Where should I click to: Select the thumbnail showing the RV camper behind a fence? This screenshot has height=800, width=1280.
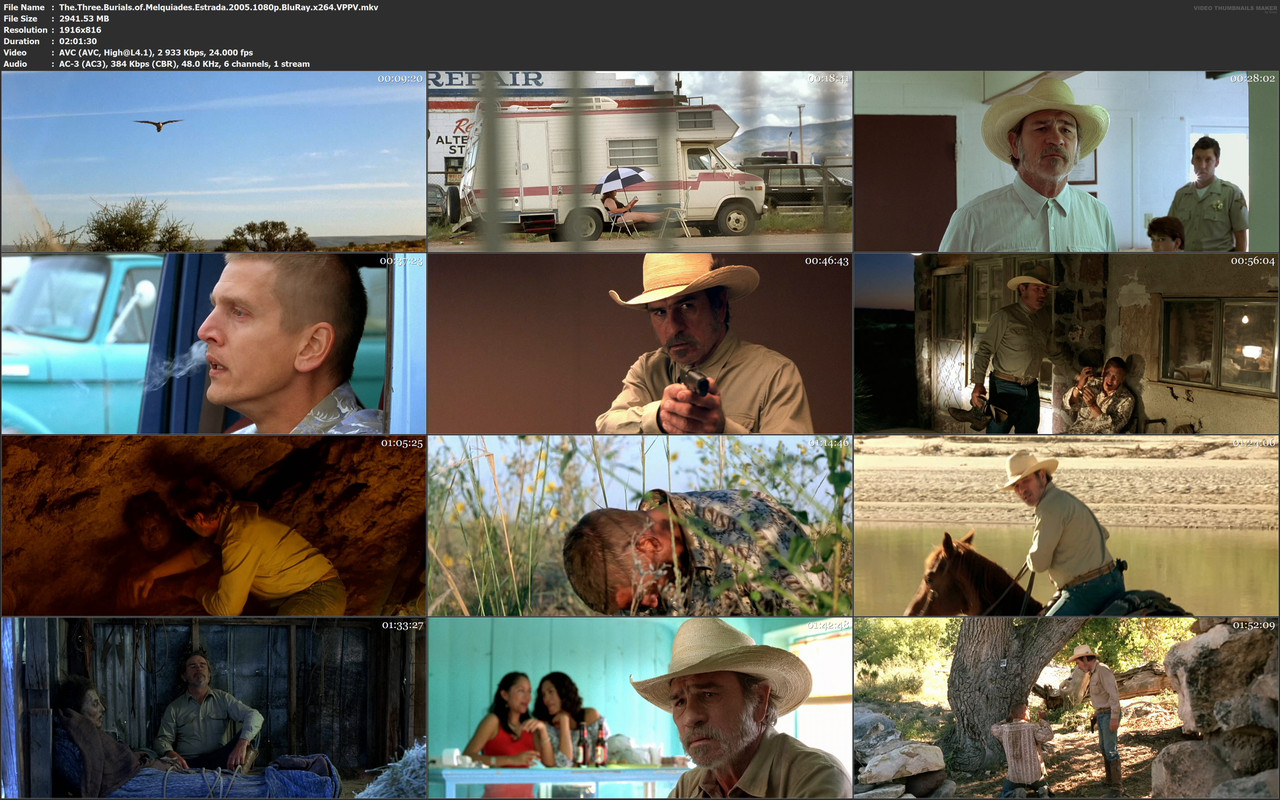click(x=640, y=161)
